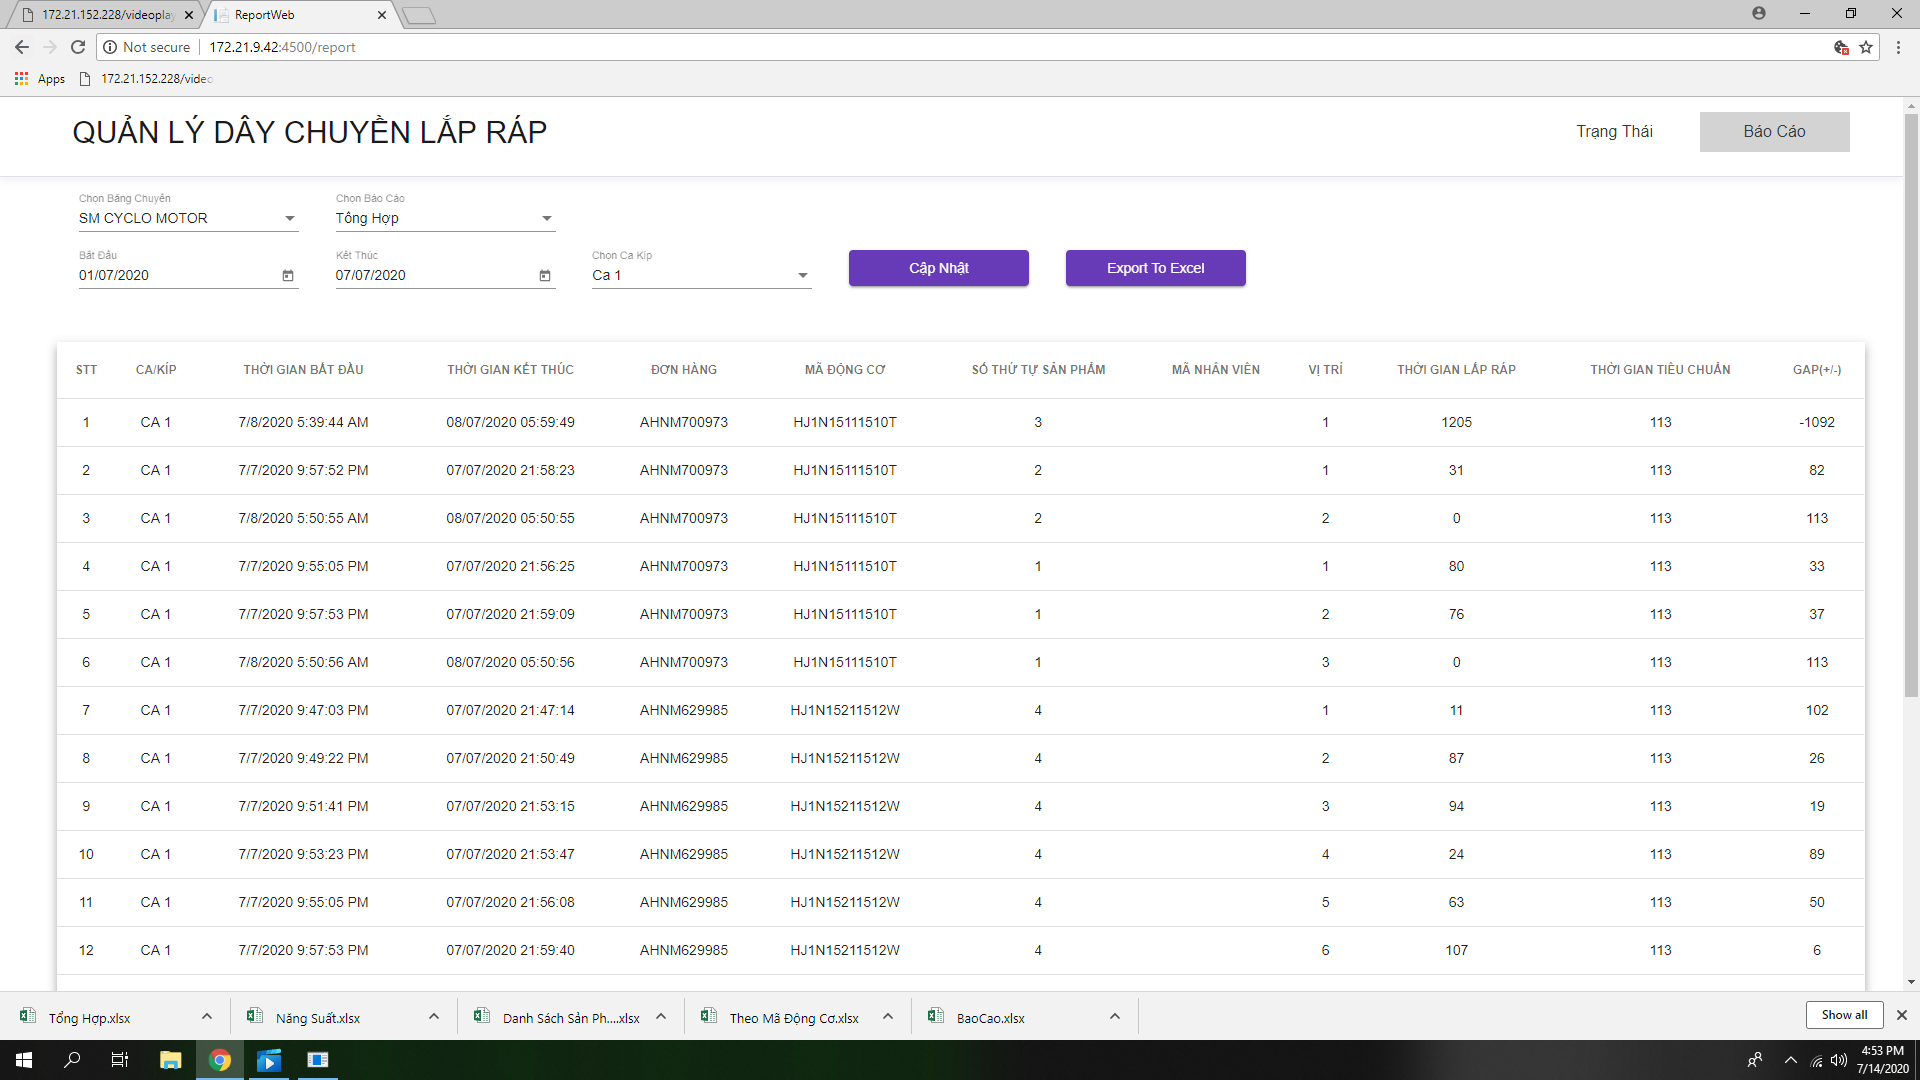Expand the Ca 1 shift selector
This screenshot has height=1080, width=1920.
pos(802,275)
